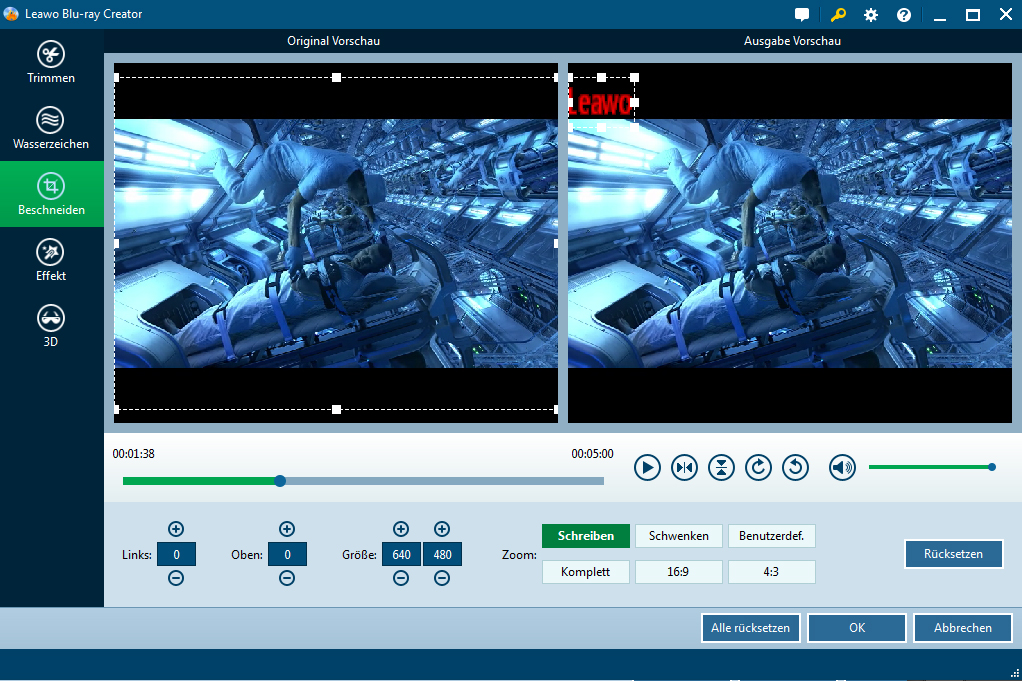Flip the video horizontally
Image resolution: width=1022 pixels, height=681 pixels.
coord(684,467)
